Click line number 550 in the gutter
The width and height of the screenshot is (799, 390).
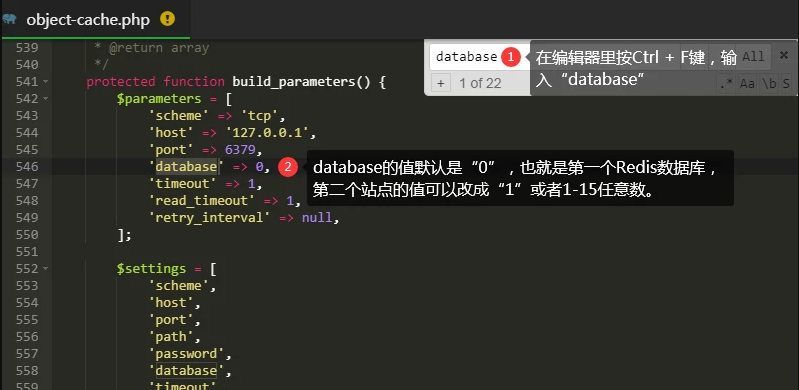(x=26, y=235)
